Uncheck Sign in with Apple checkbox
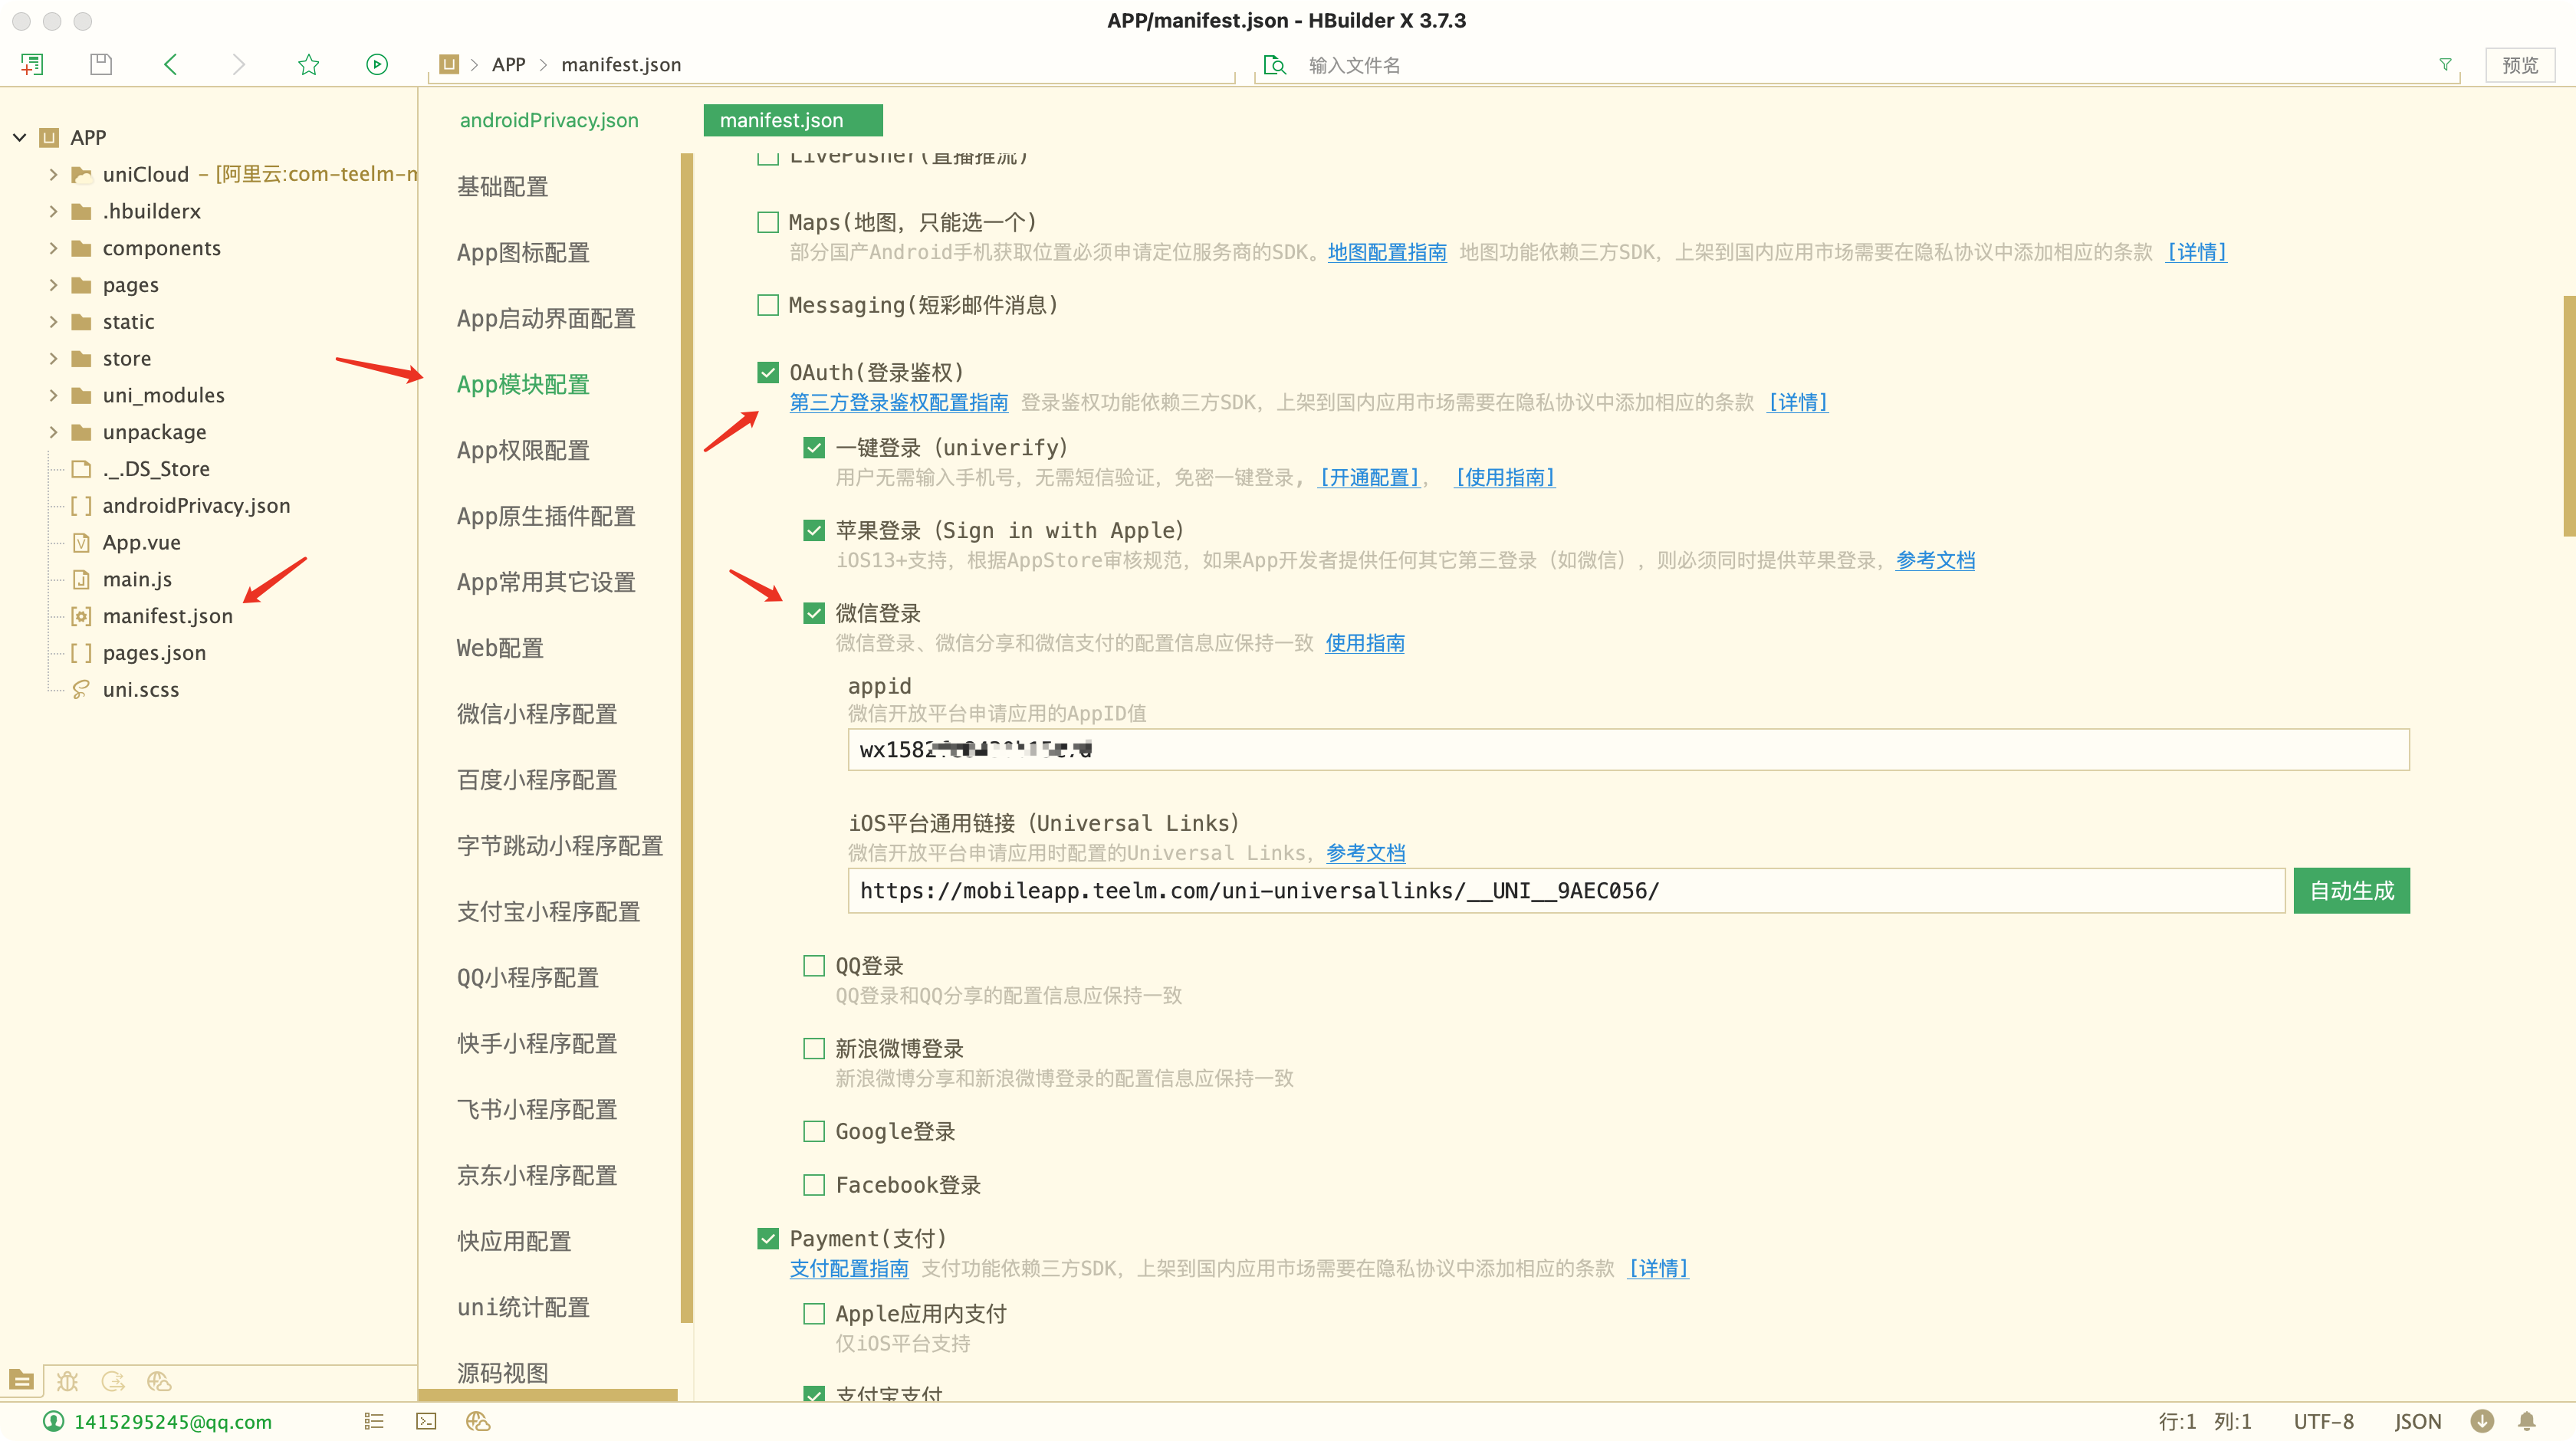This screenshot has height=1441, width=2576. point(814,530)
